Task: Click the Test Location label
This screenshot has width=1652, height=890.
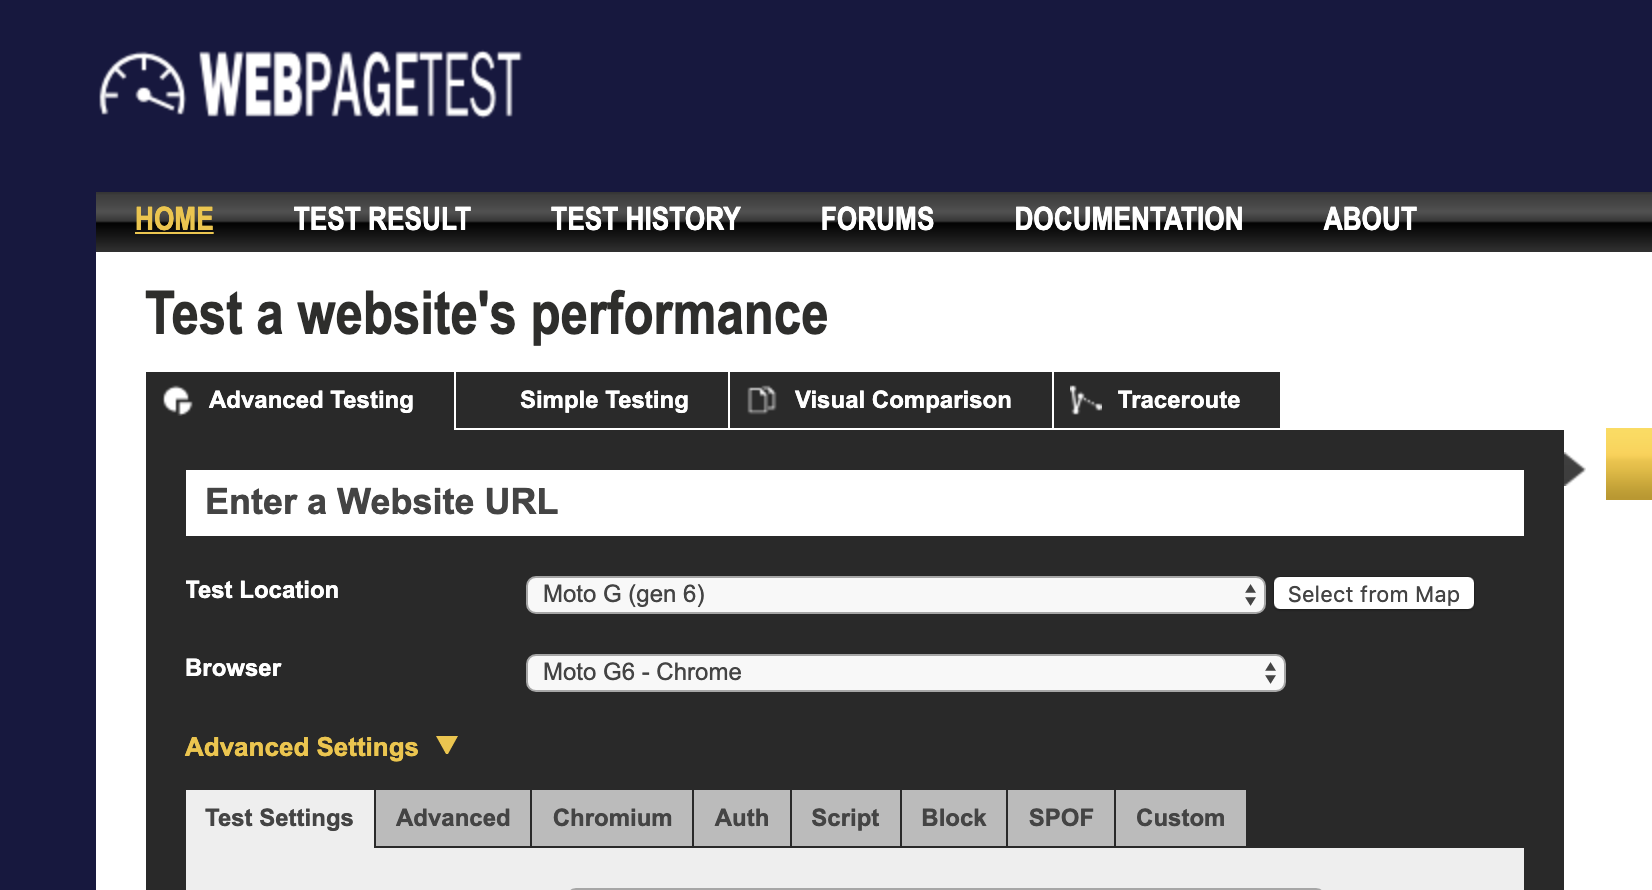Action: coord(262,590)
